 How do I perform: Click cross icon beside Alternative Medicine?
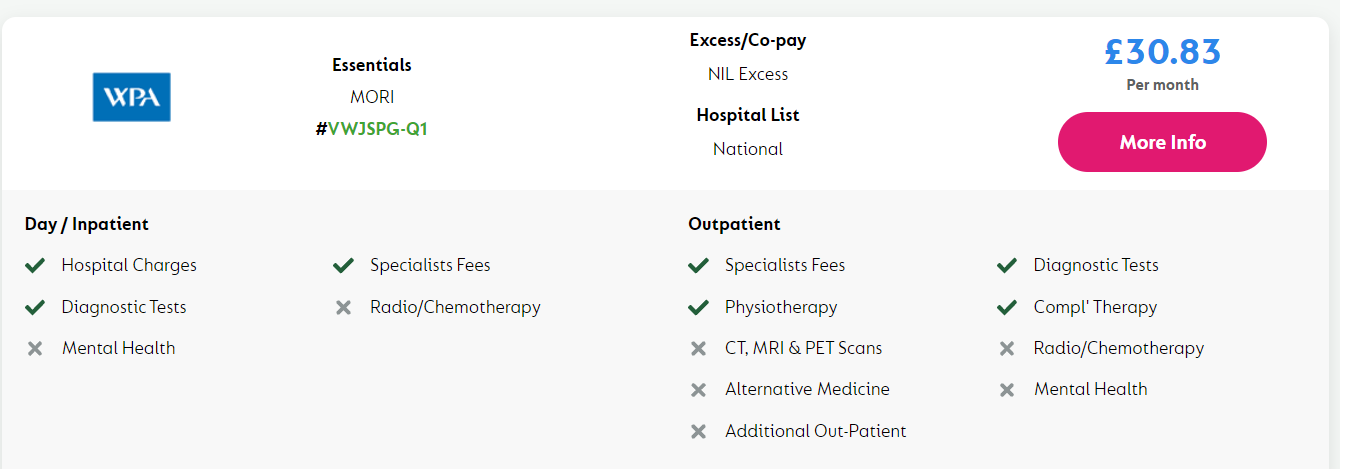tap(699, 390)
